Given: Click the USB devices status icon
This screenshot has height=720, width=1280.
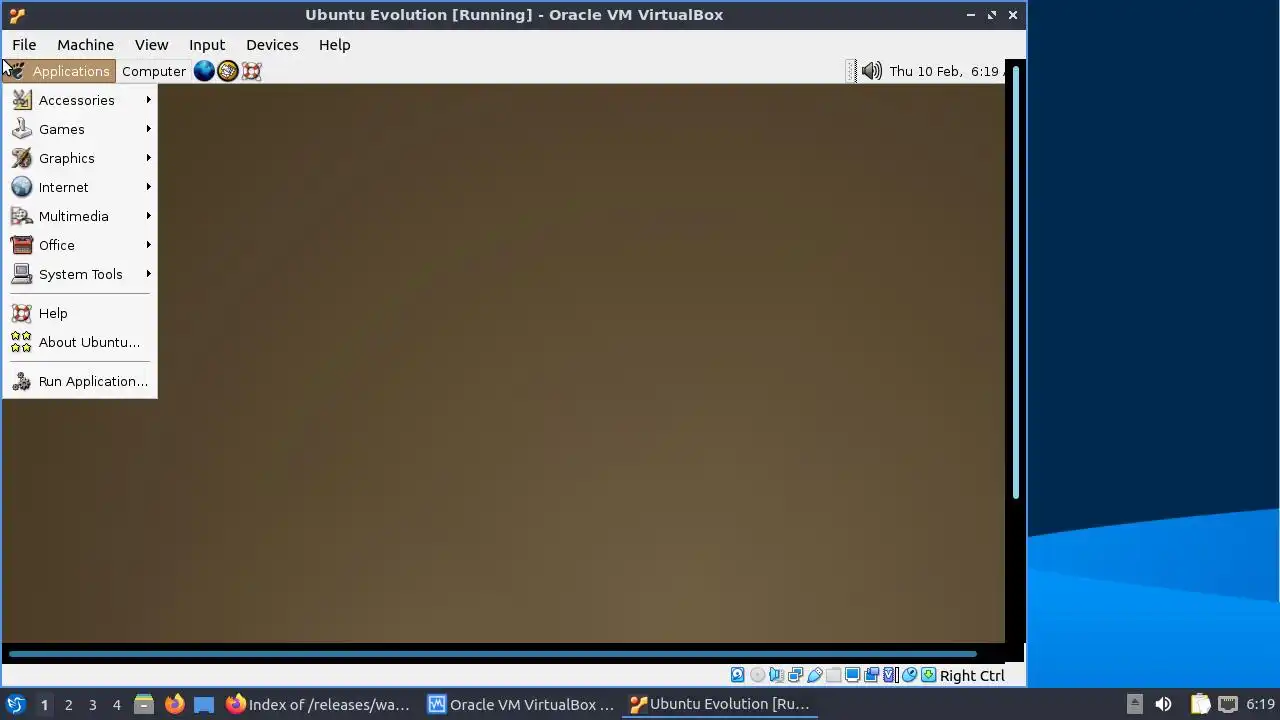Looking at the screenshot, I should [815, 675].
